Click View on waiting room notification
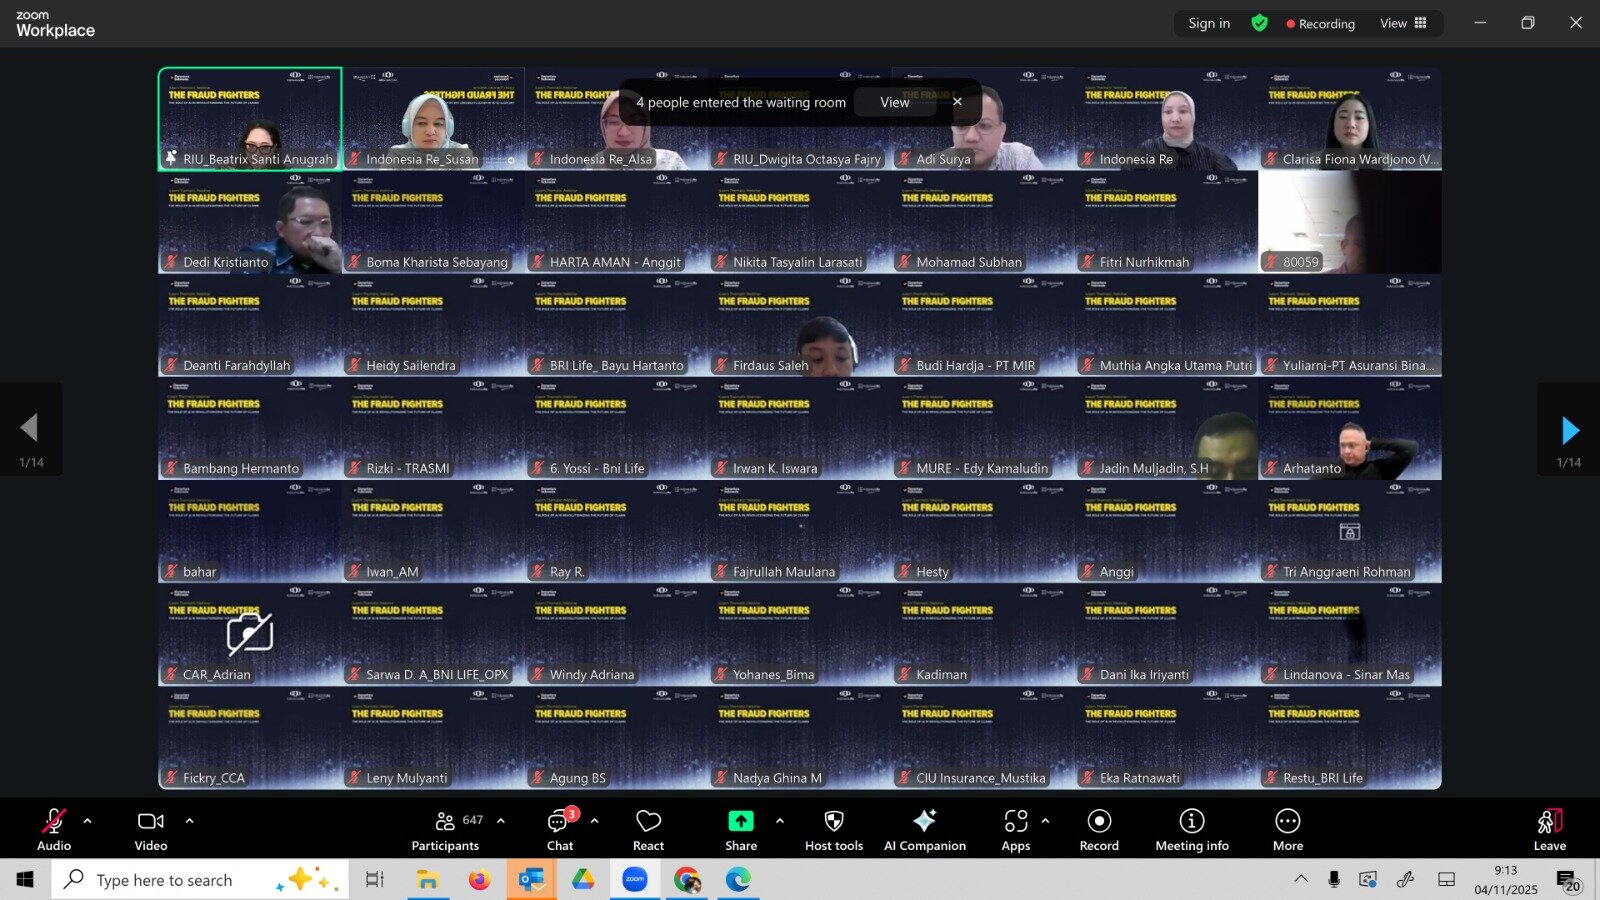1600x900 pixels. [x=894, y=102]
